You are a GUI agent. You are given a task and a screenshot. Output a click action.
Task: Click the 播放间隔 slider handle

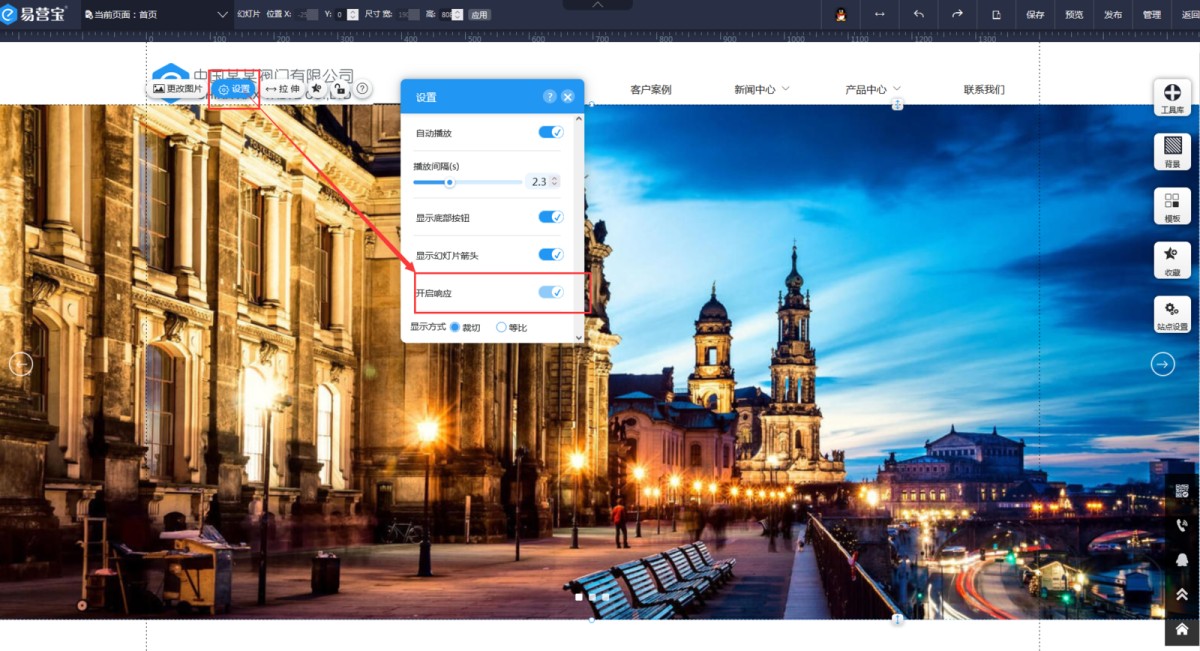coord(450,182)
